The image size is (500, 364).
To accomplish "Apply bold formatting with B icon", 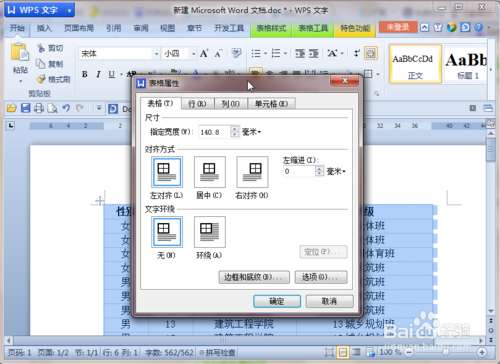I will pos(85,74).
